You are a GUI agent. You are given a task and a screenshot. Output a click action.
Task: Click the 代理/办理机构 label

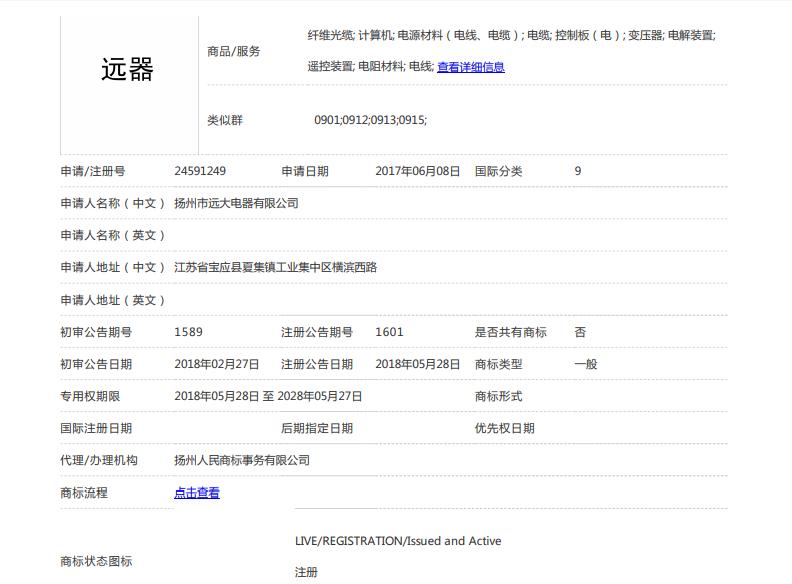point(99,460)
